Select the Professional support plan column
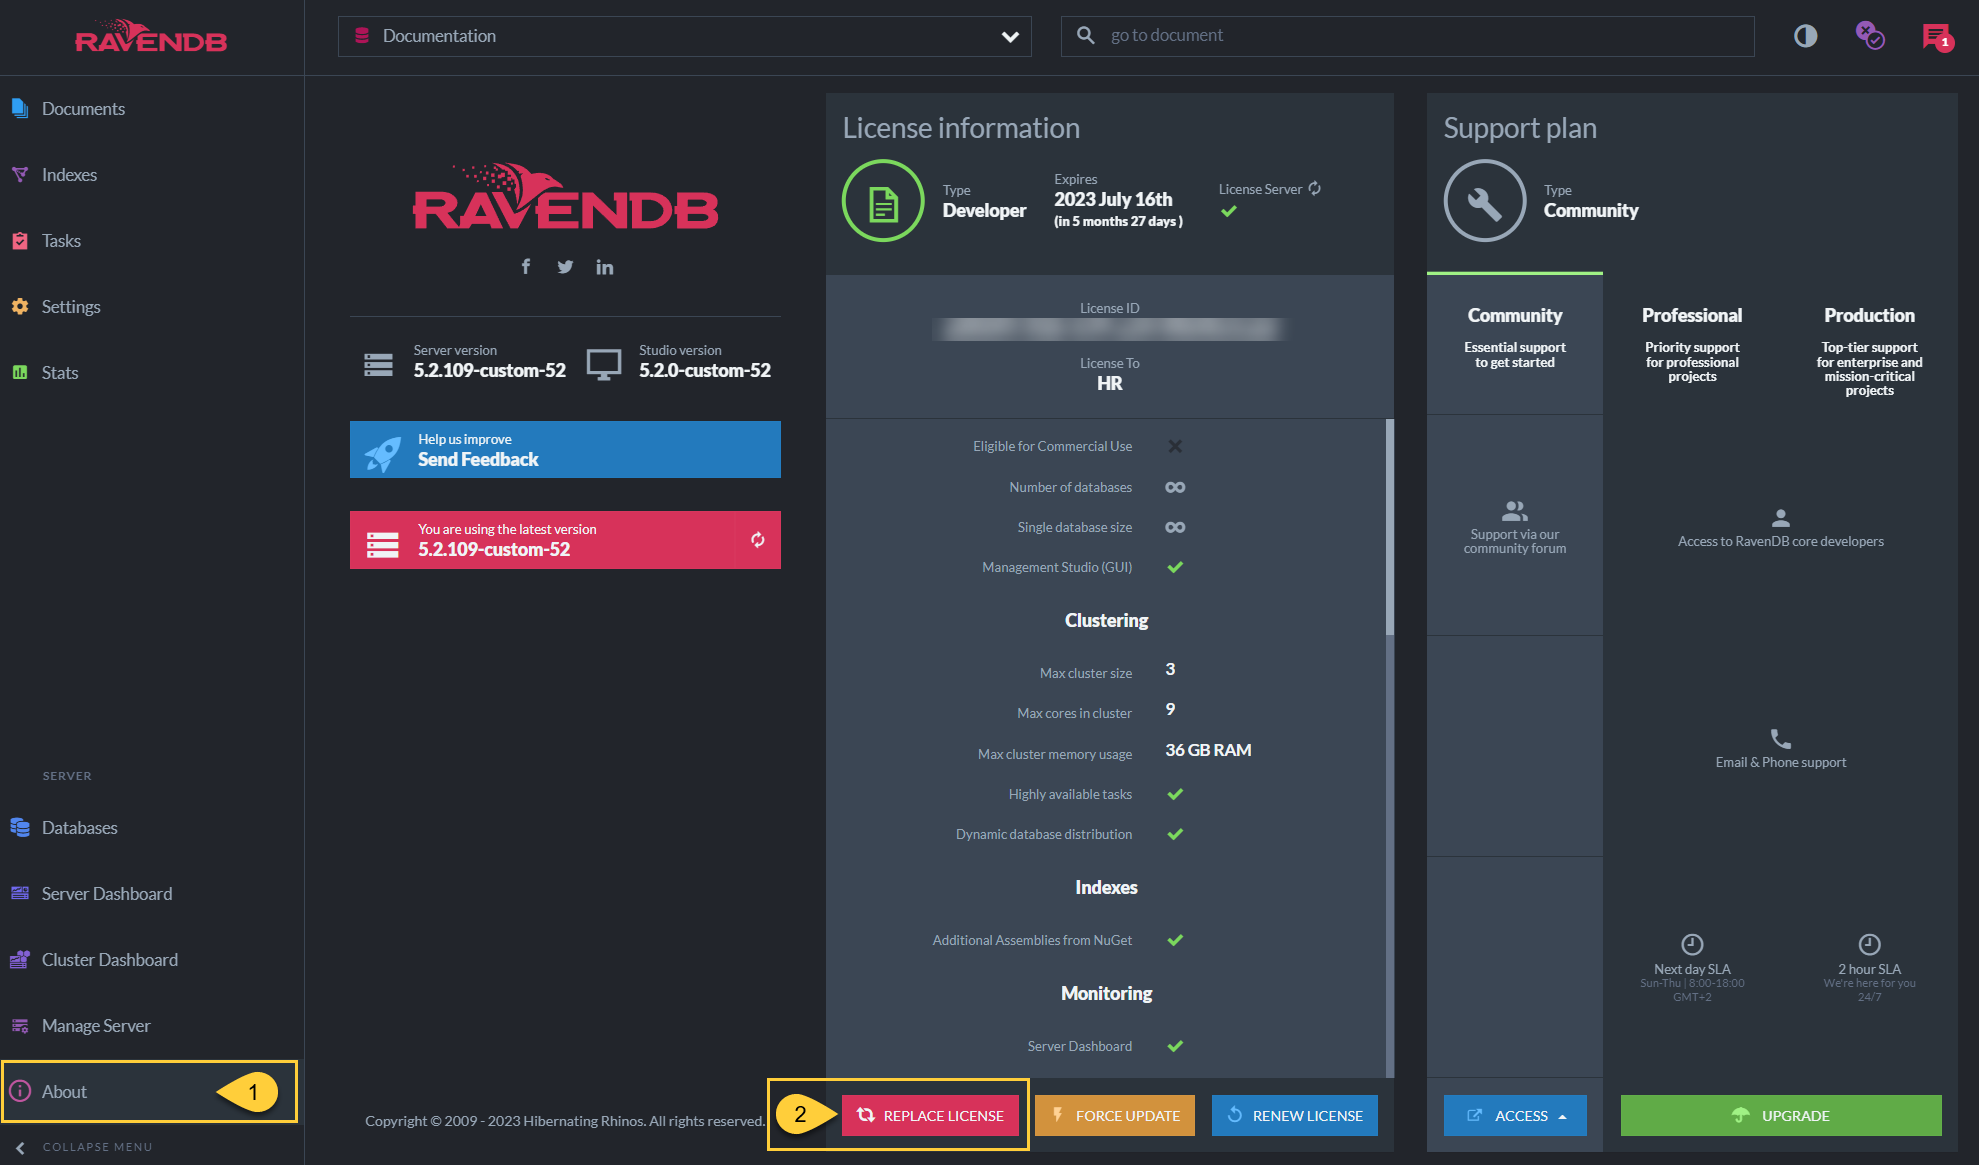The image size is (1979, 1165). click(x=1692, y=344)
